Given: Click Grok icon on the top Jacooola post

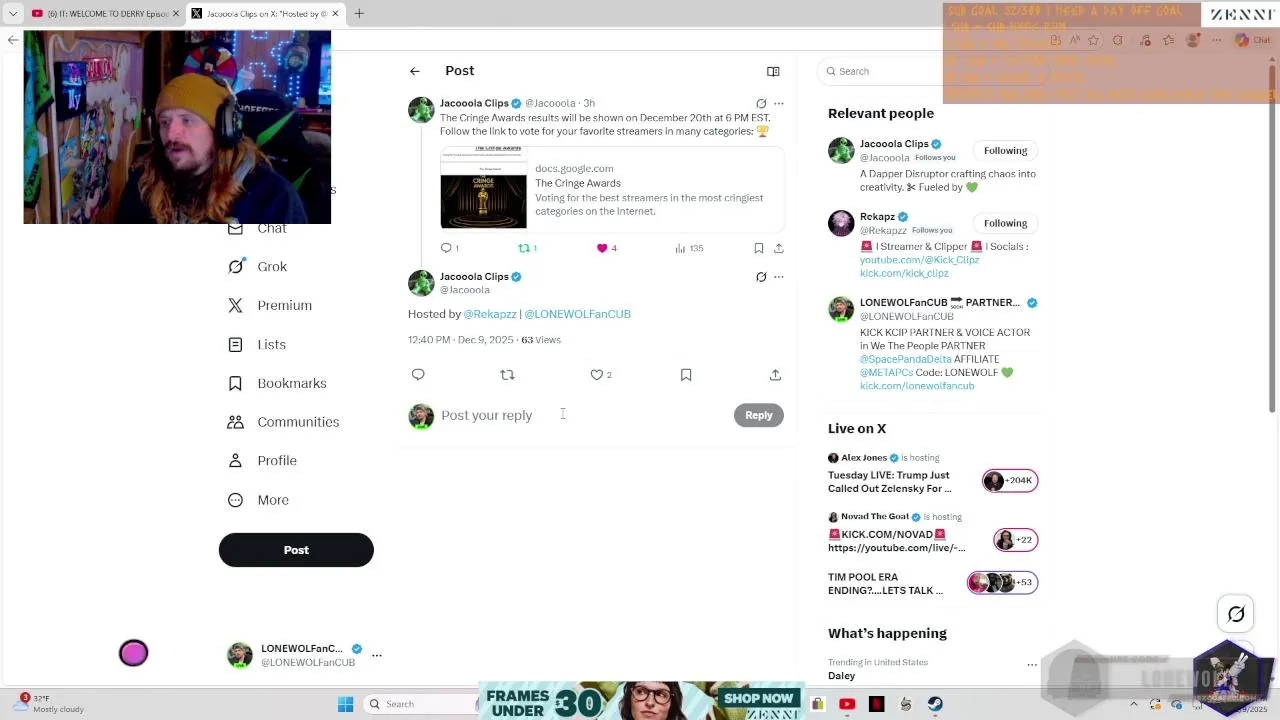Looking at the screenshot, I should tap(761, 103).
